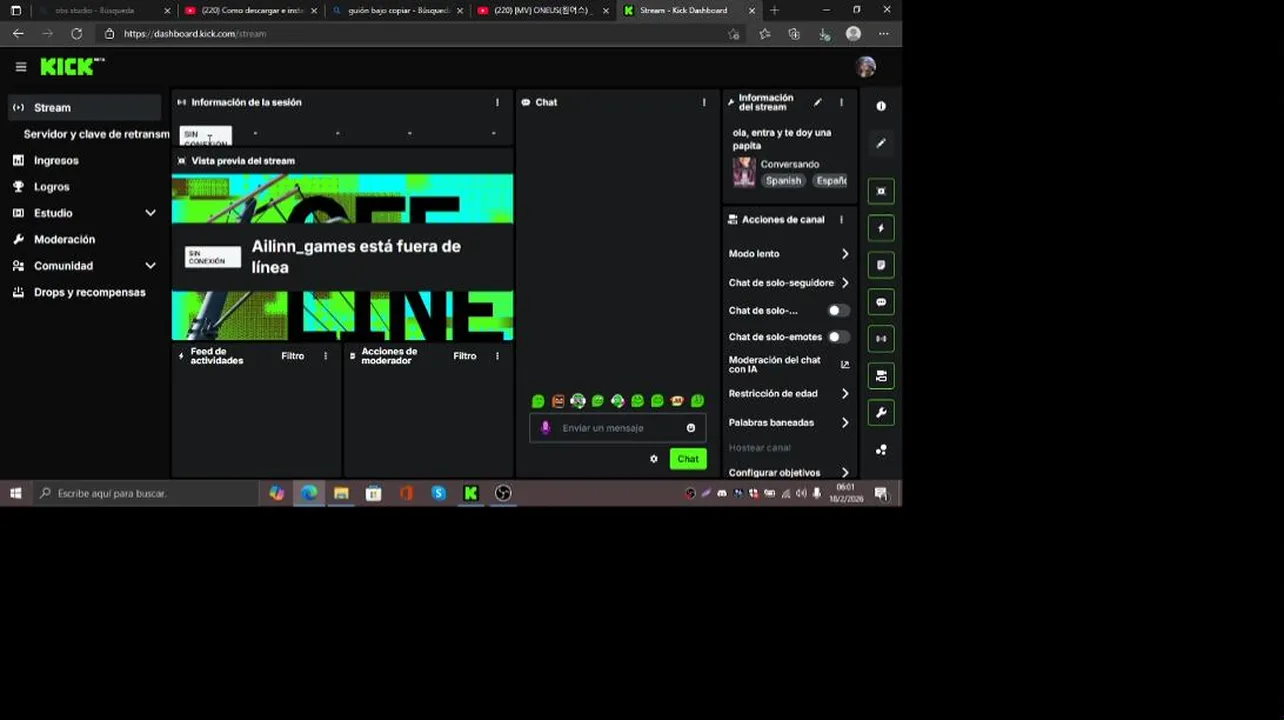Open the user avatar menu

[x=866, y=67]
